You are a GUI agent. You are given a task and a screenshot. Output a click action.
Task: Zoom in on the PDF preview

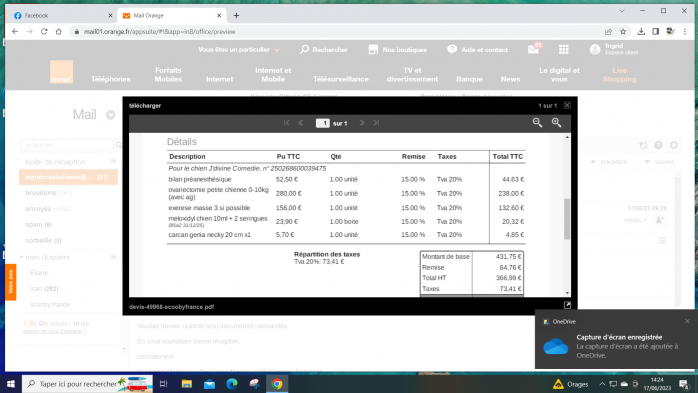tap(556, 123)
